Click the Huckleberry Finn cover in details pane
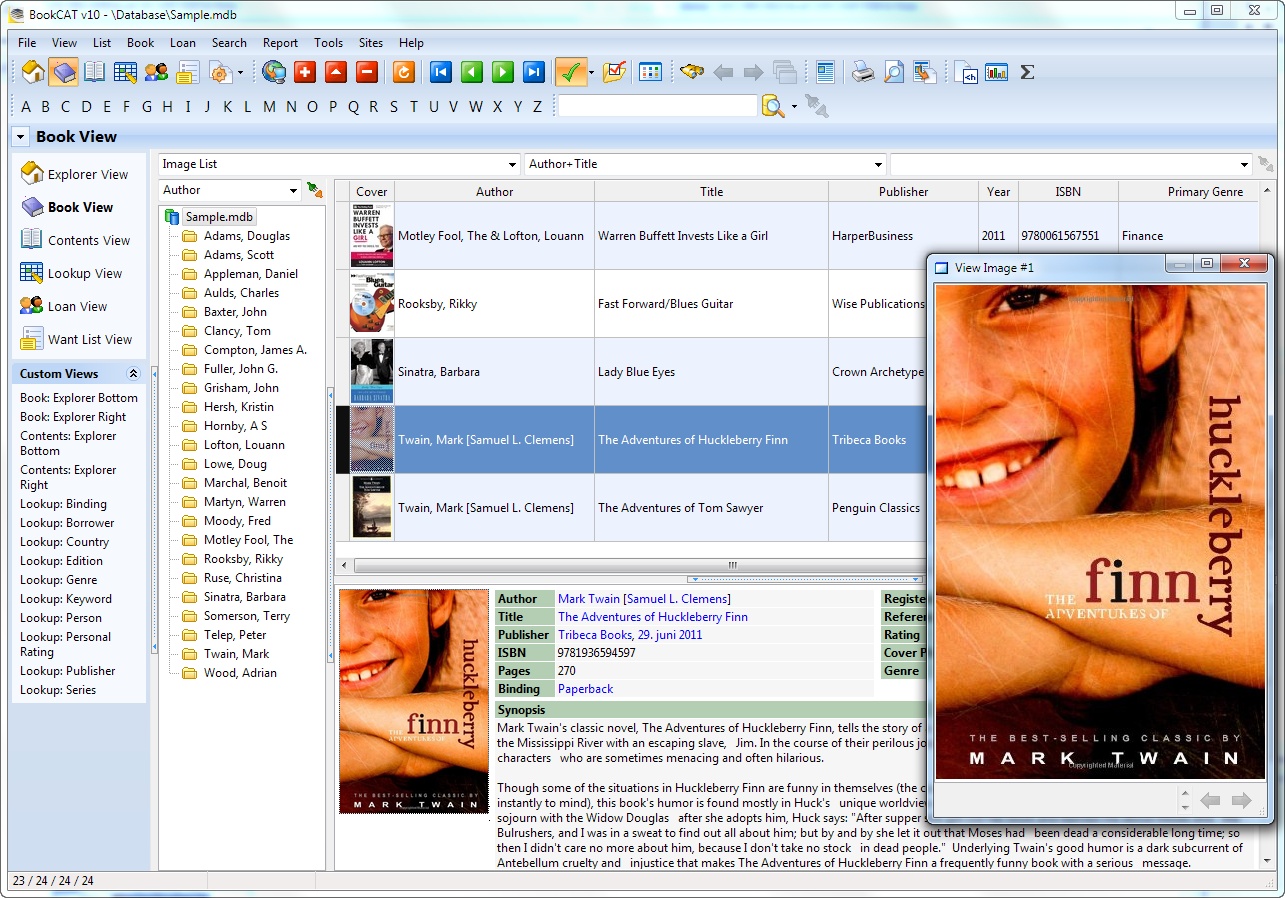 coord(414,701)
